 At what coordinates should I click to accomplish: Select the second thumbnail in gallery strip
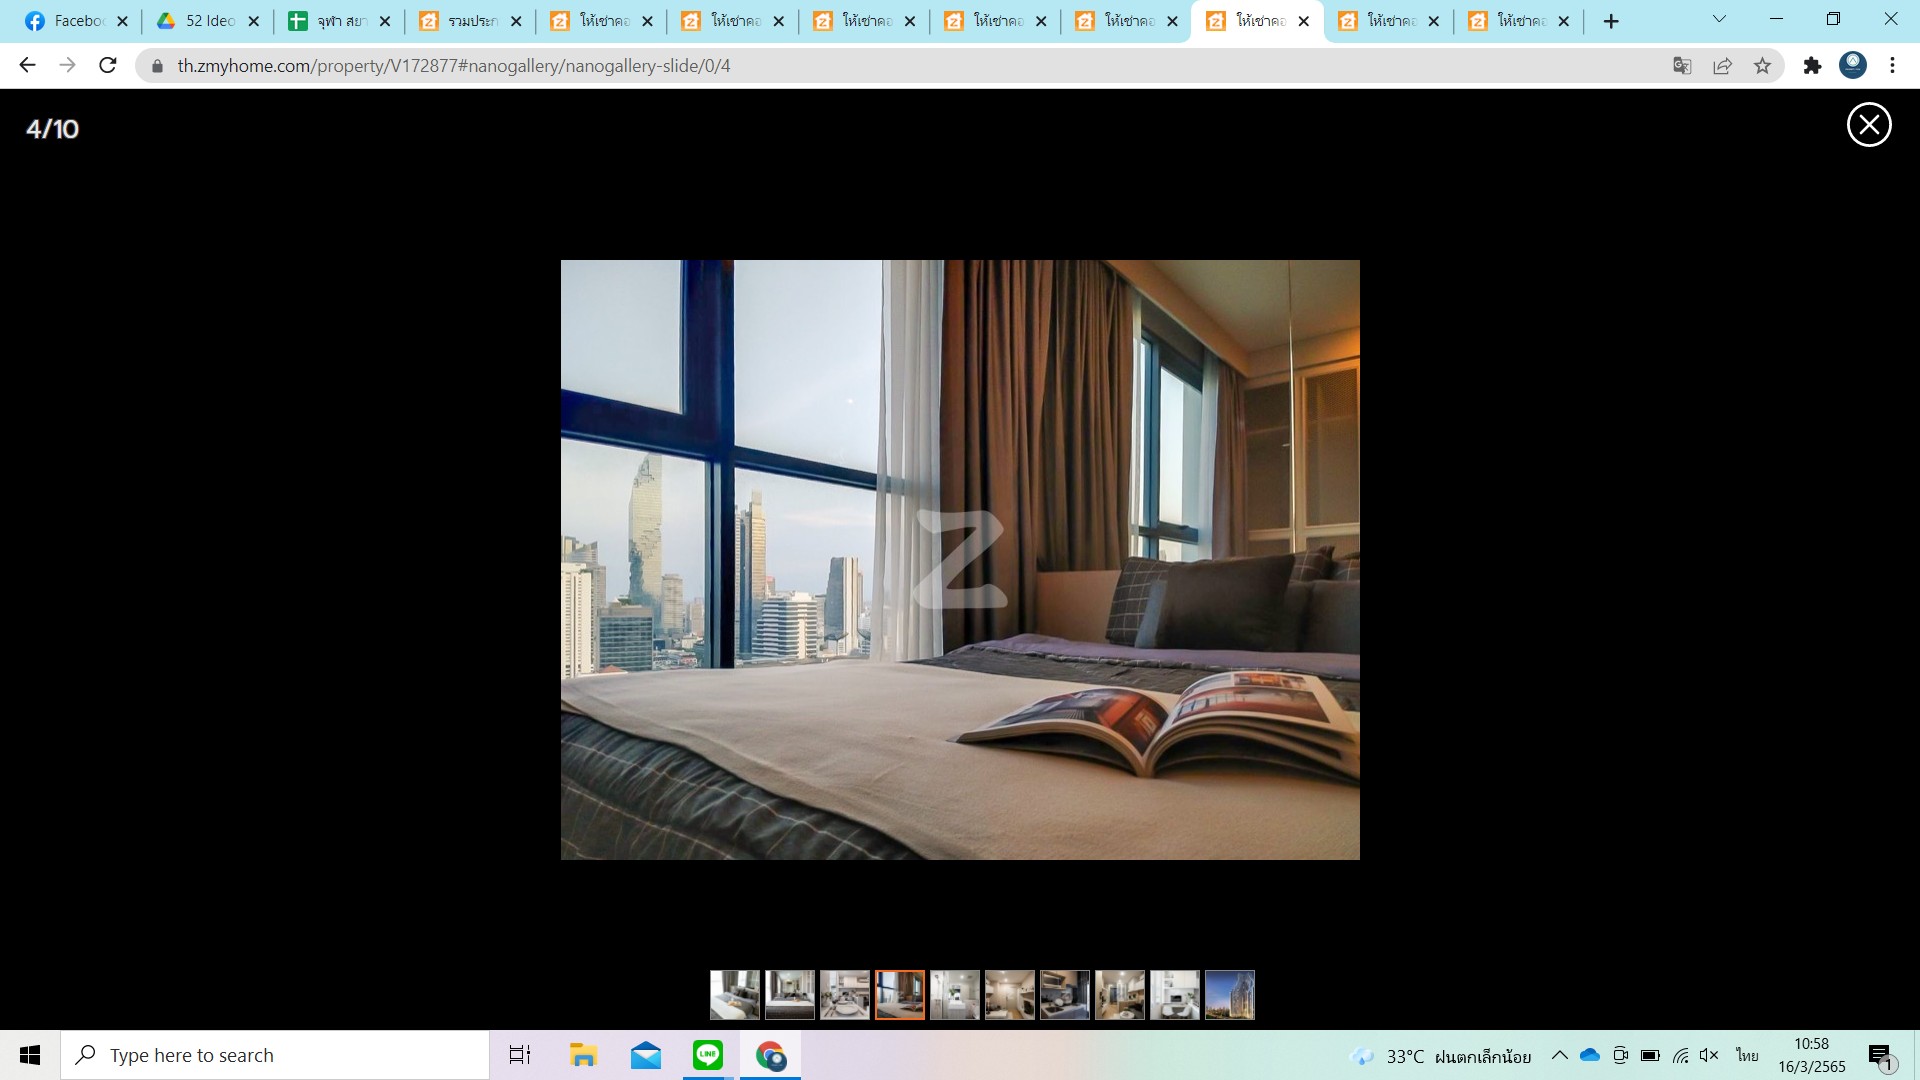[x=789, y=994]
